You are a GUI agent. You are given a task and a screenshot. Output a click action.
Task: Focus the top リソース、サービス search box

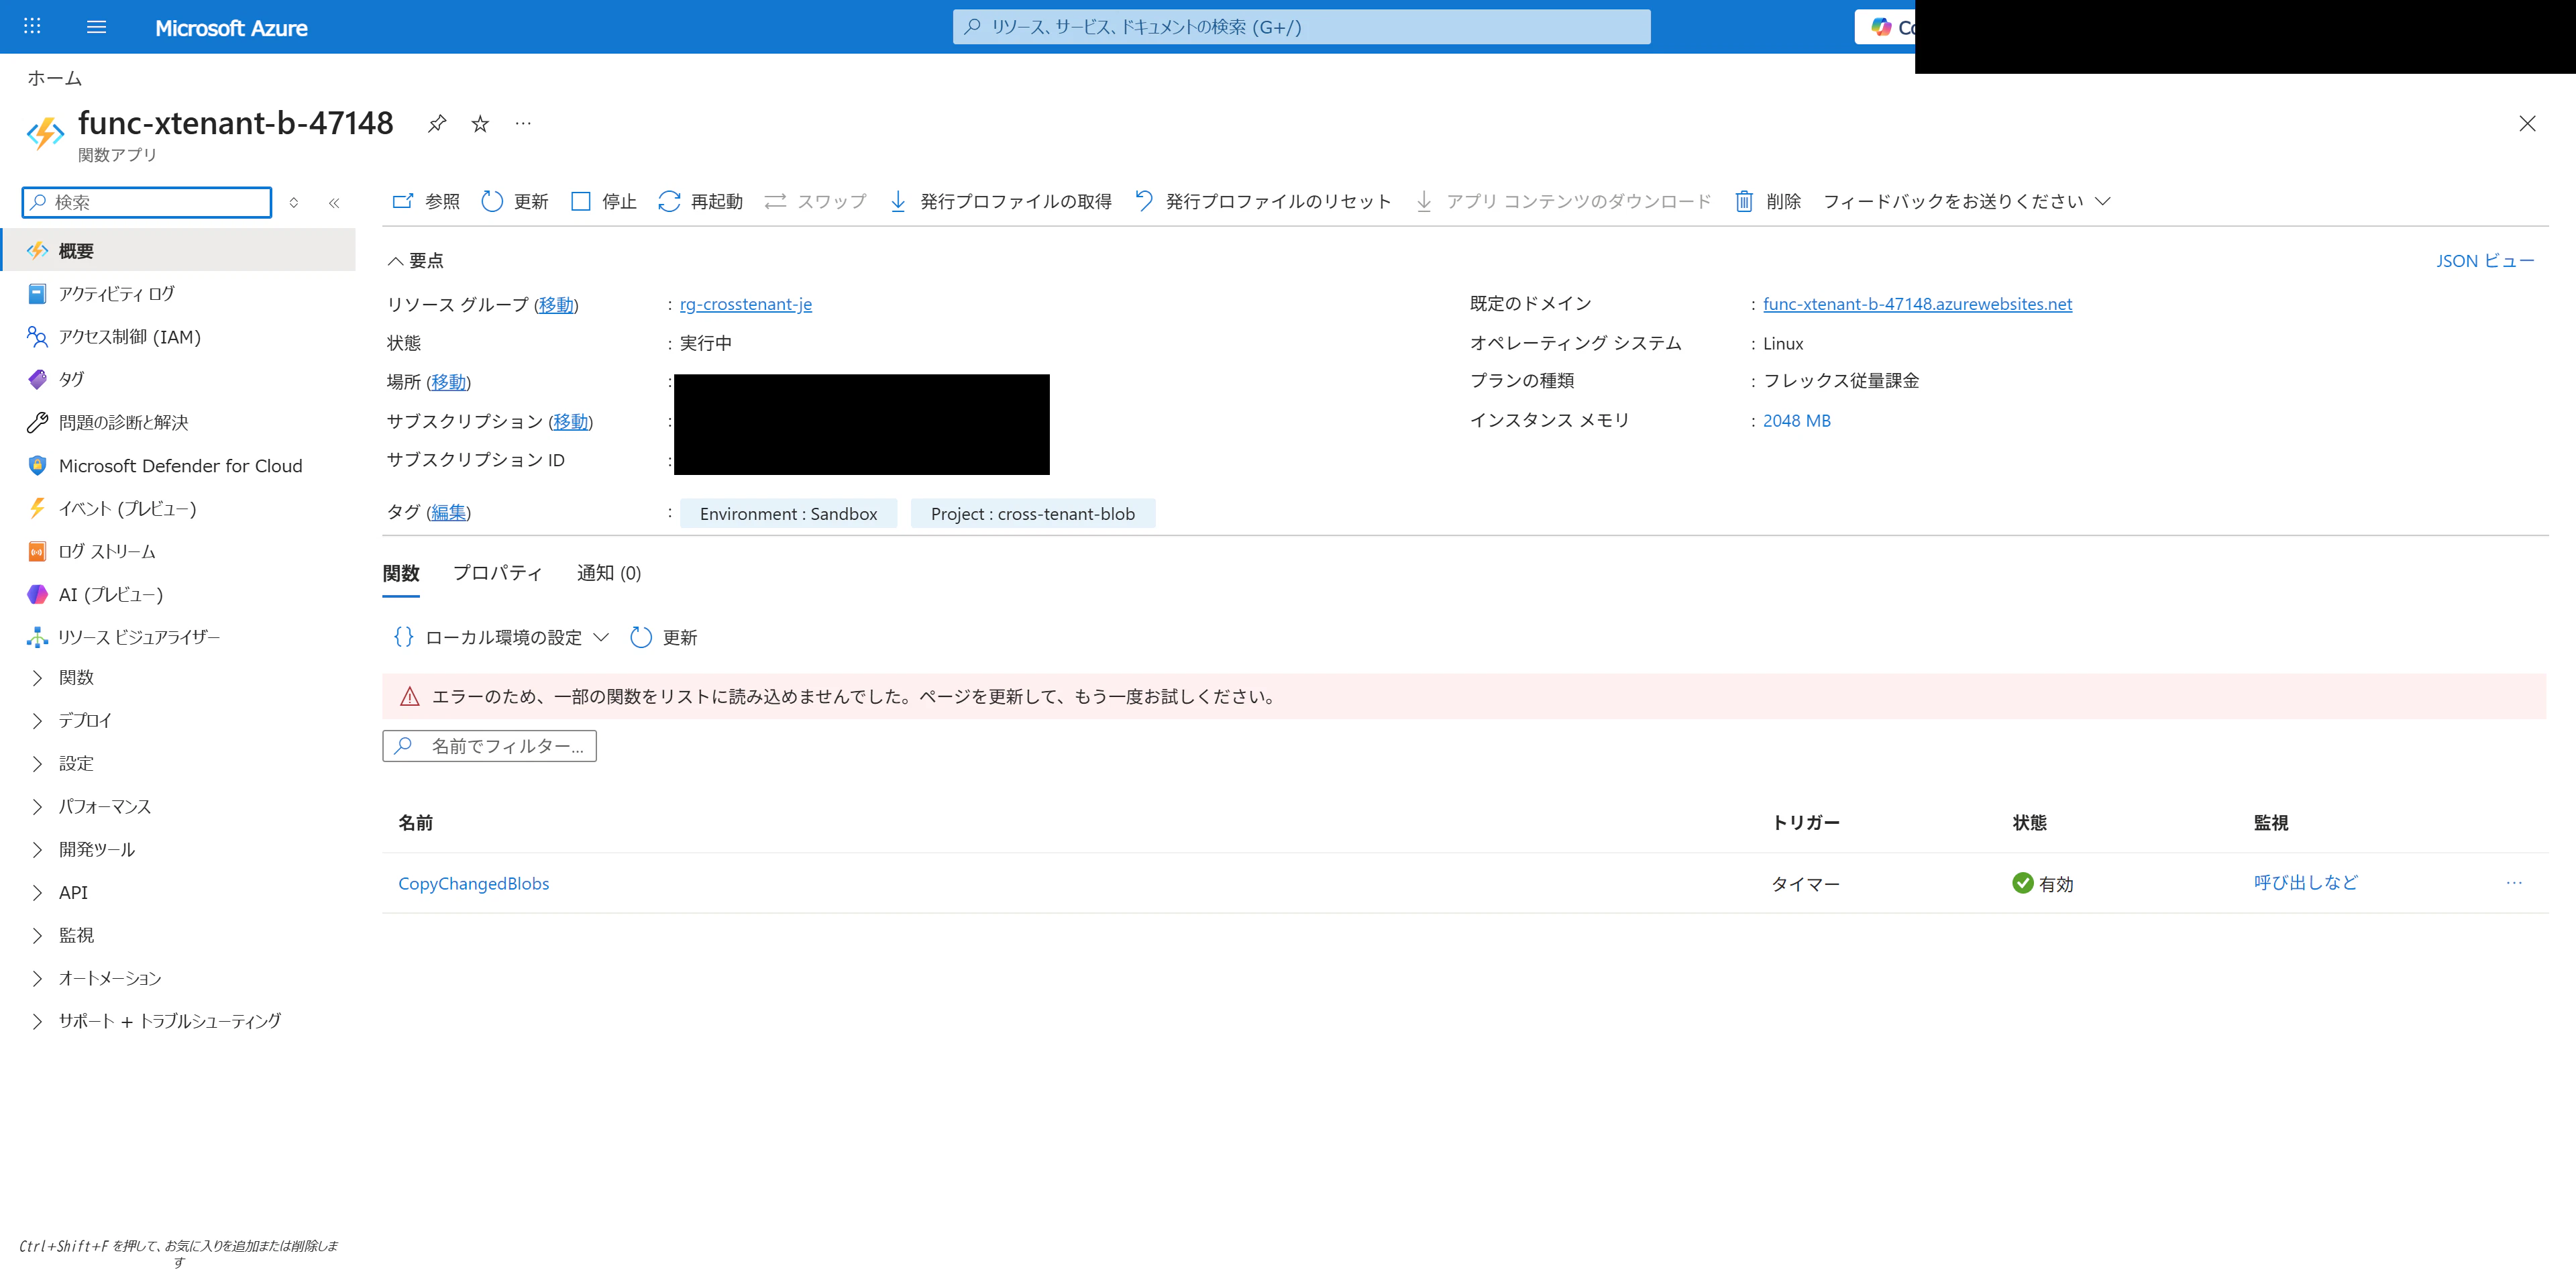click(x=1301, y=27)
